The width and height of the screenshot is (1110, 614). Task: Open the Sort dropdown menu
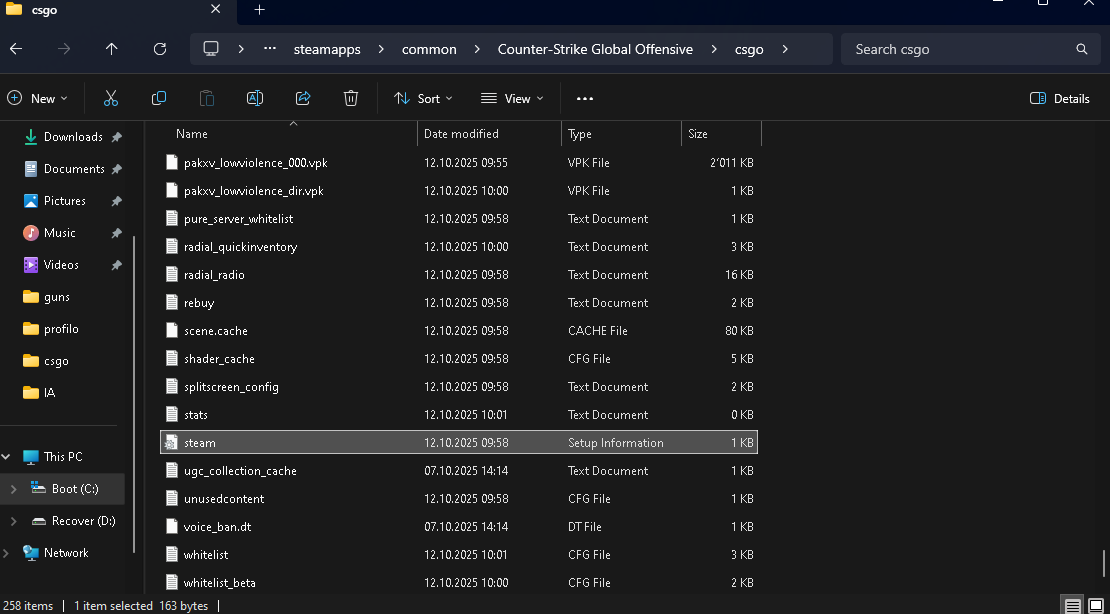click(x=423, y=98)
